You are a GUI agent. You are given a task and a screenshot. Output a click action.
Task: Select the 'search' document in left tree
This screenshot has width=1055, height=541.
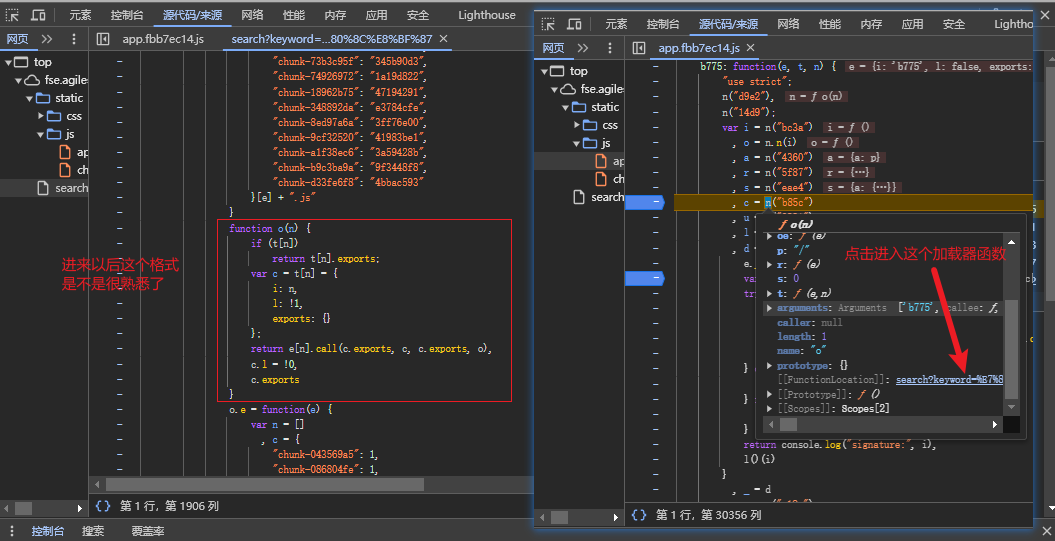(x=61, y=188)
